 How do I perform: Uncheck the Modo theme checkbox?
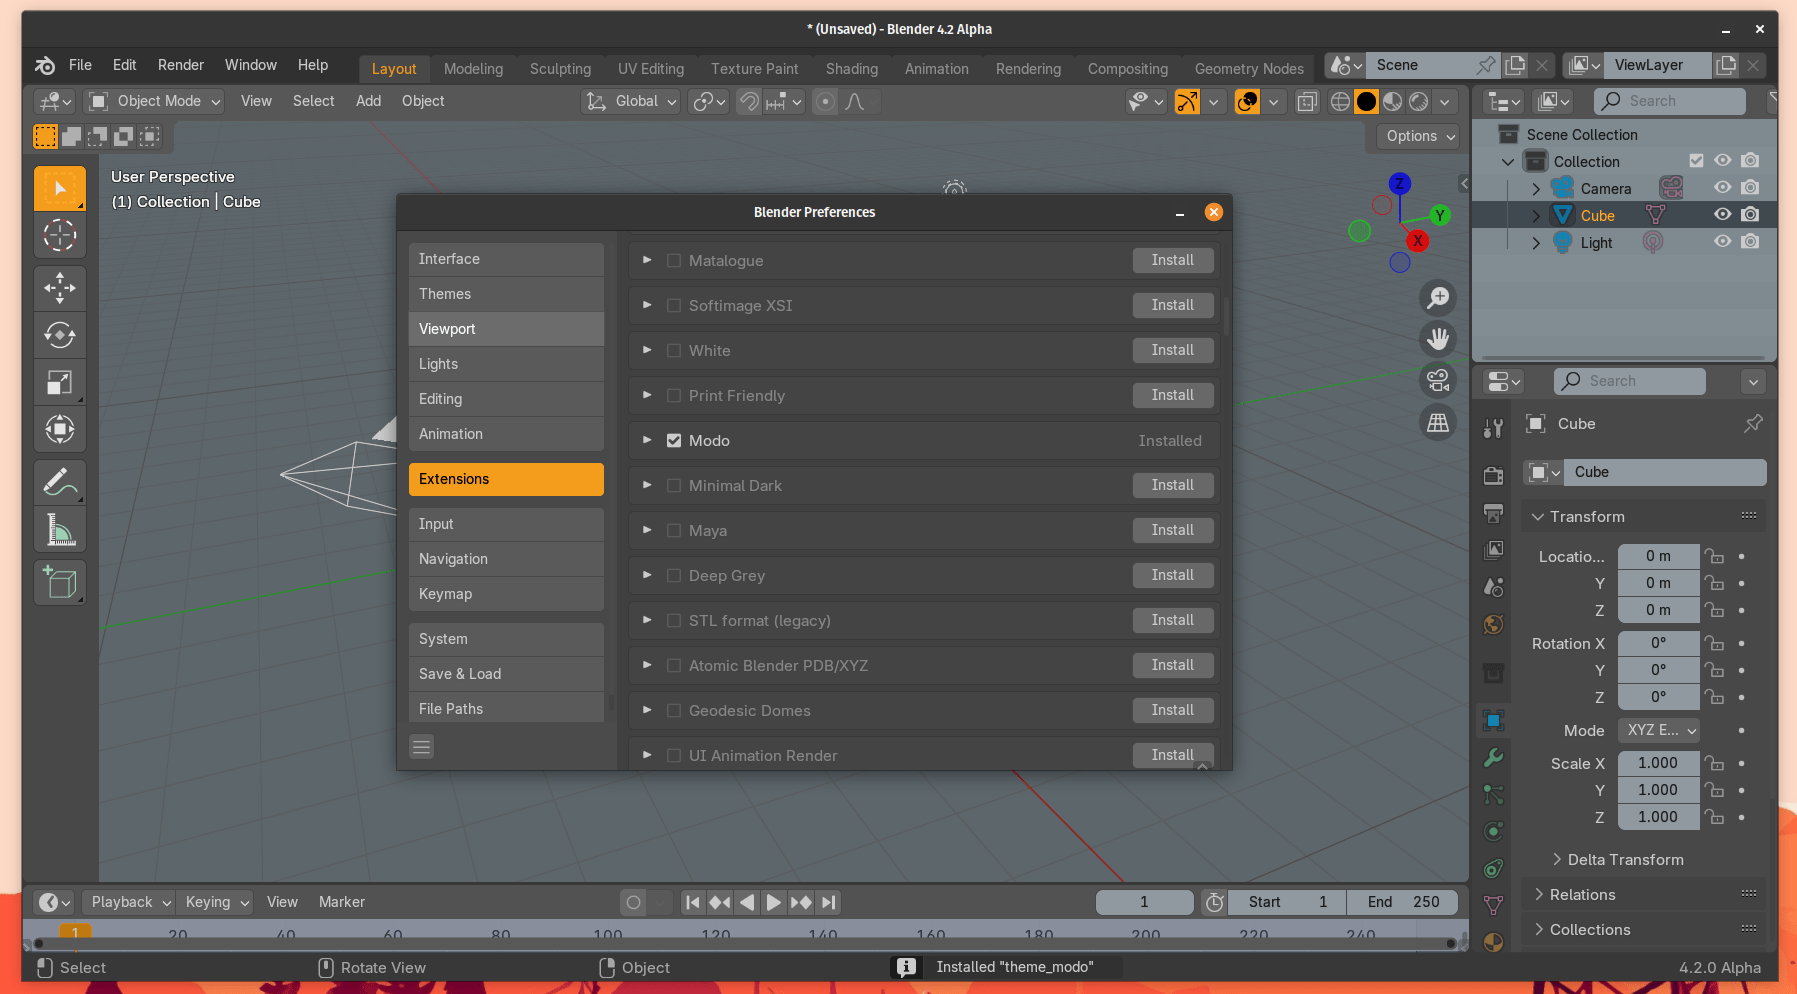(x=674, y=440)
